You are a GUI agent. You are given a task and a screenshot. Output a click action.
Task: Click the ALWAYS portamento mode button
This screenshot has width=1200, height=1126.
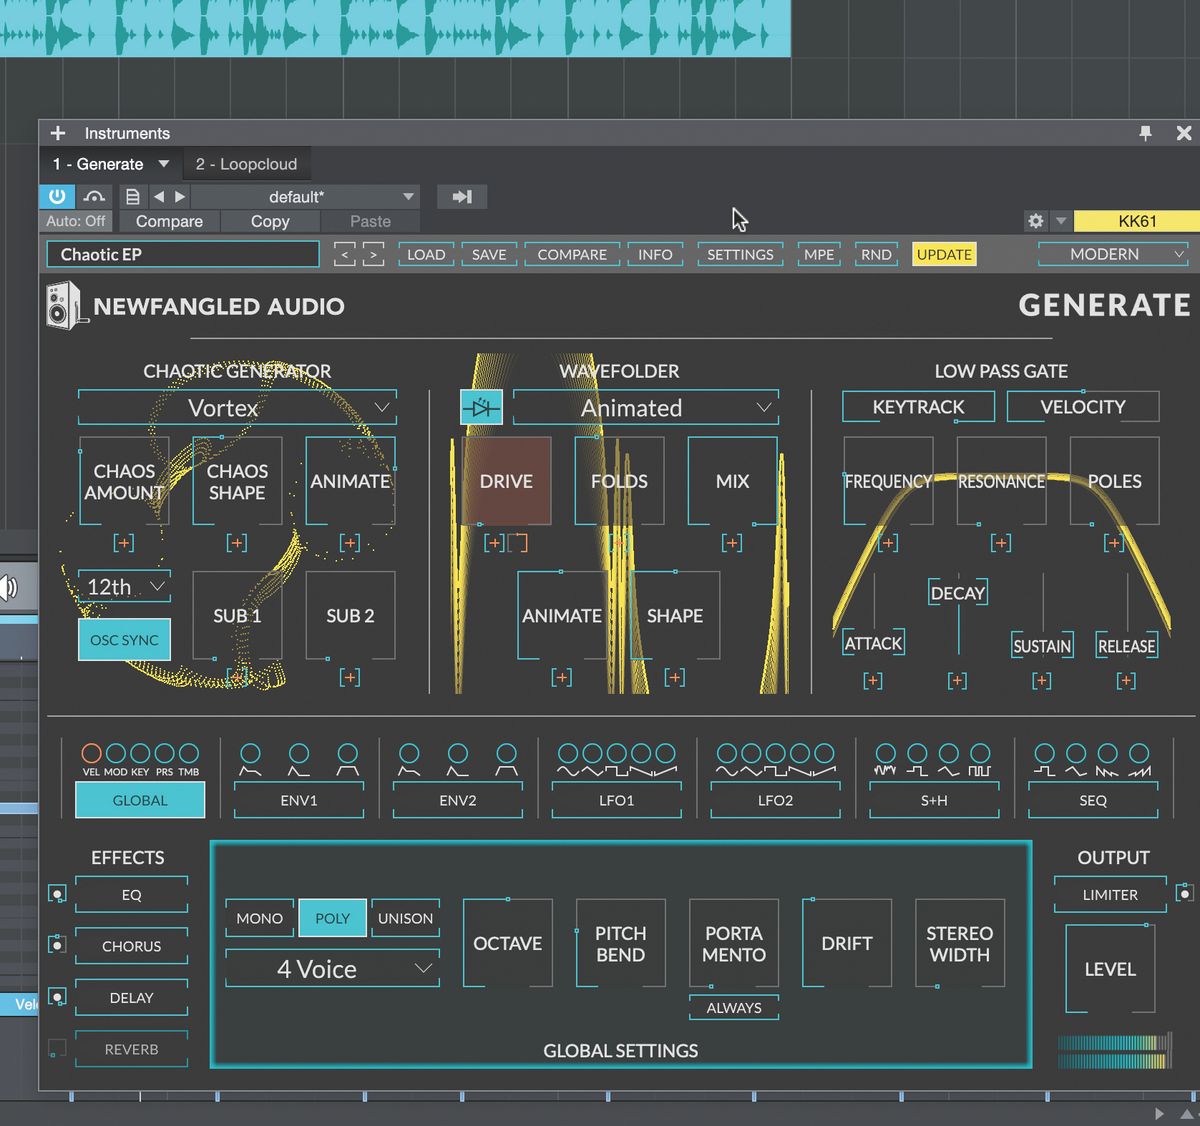click(x=734, y=1008)
